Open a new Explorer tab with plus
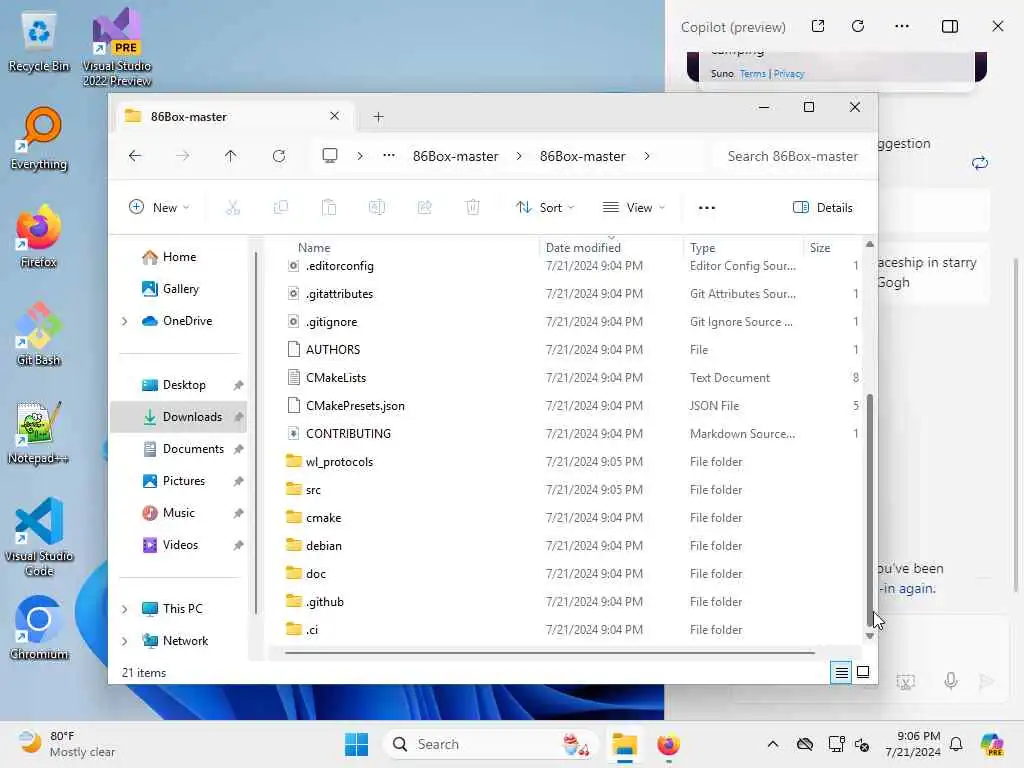 click(x=378, y=117)
